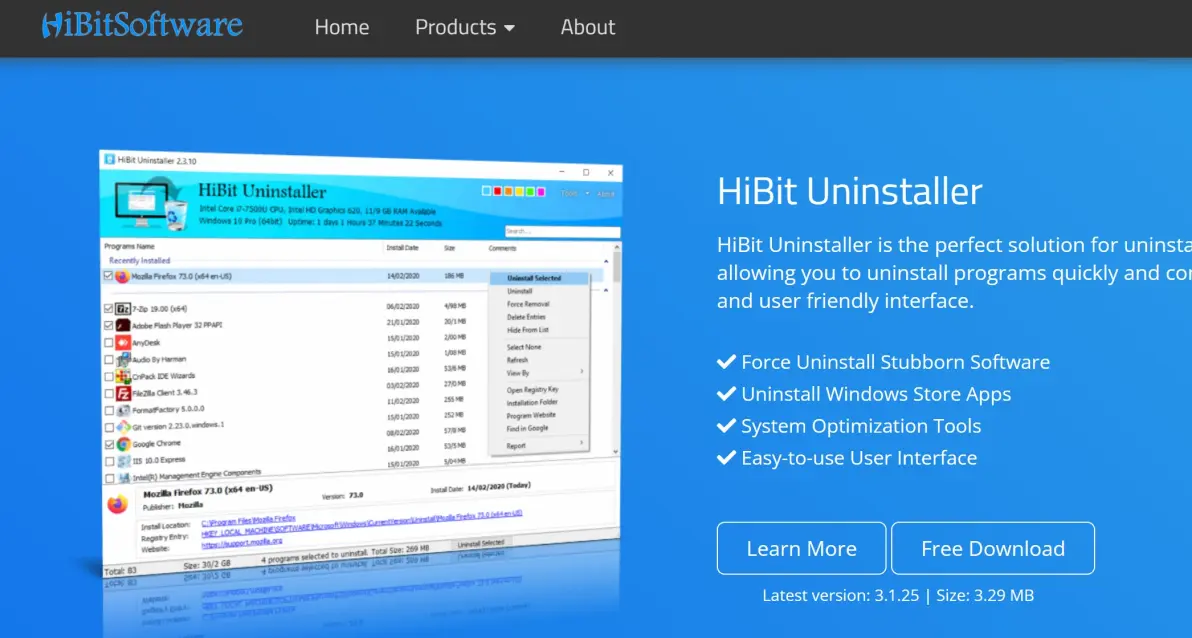Viewport: 1192px width, 638px height.
Task: Check the Audio By Harman checkbox
Action: (108, 360)
